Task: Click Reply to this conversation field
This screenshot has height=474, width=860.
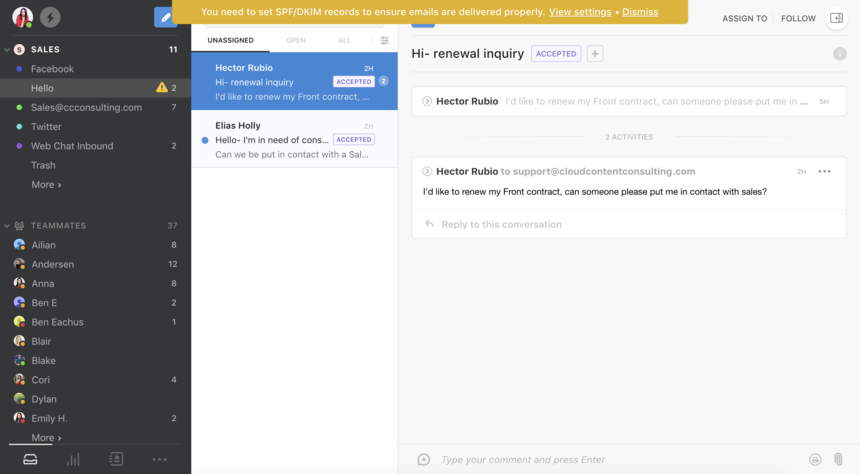Action: click(x=629, y=224)
